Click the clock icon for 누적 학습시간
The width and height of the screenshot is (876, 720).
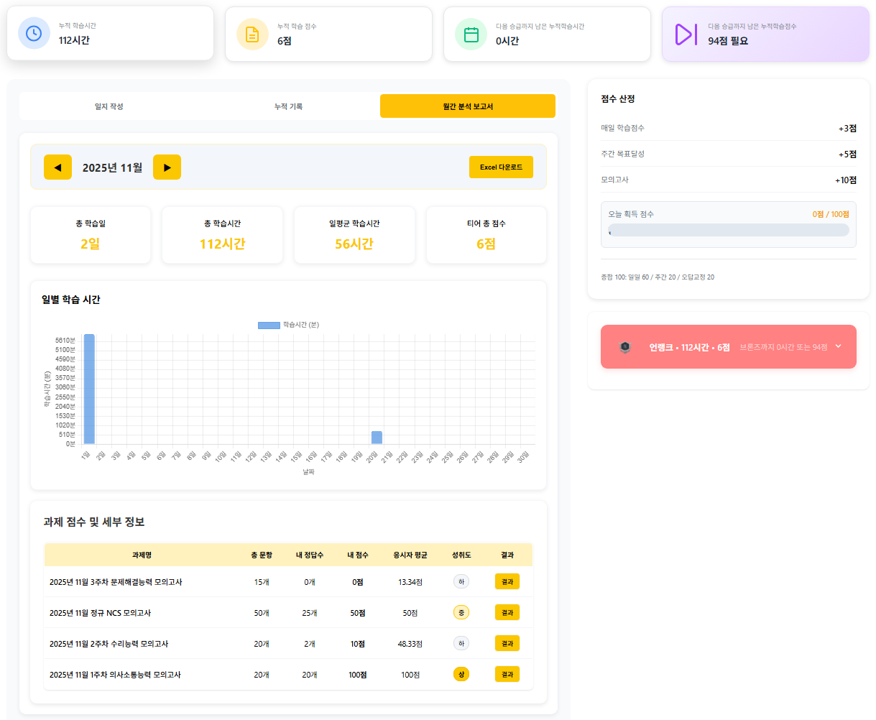point(34,33)
